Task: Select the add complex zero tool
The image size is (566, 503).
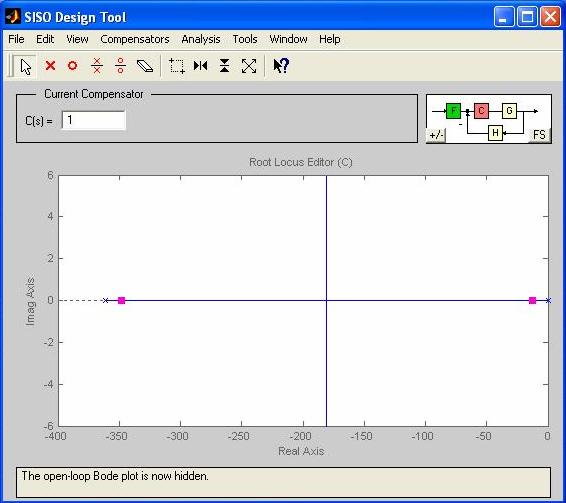Action: [121, 66]
